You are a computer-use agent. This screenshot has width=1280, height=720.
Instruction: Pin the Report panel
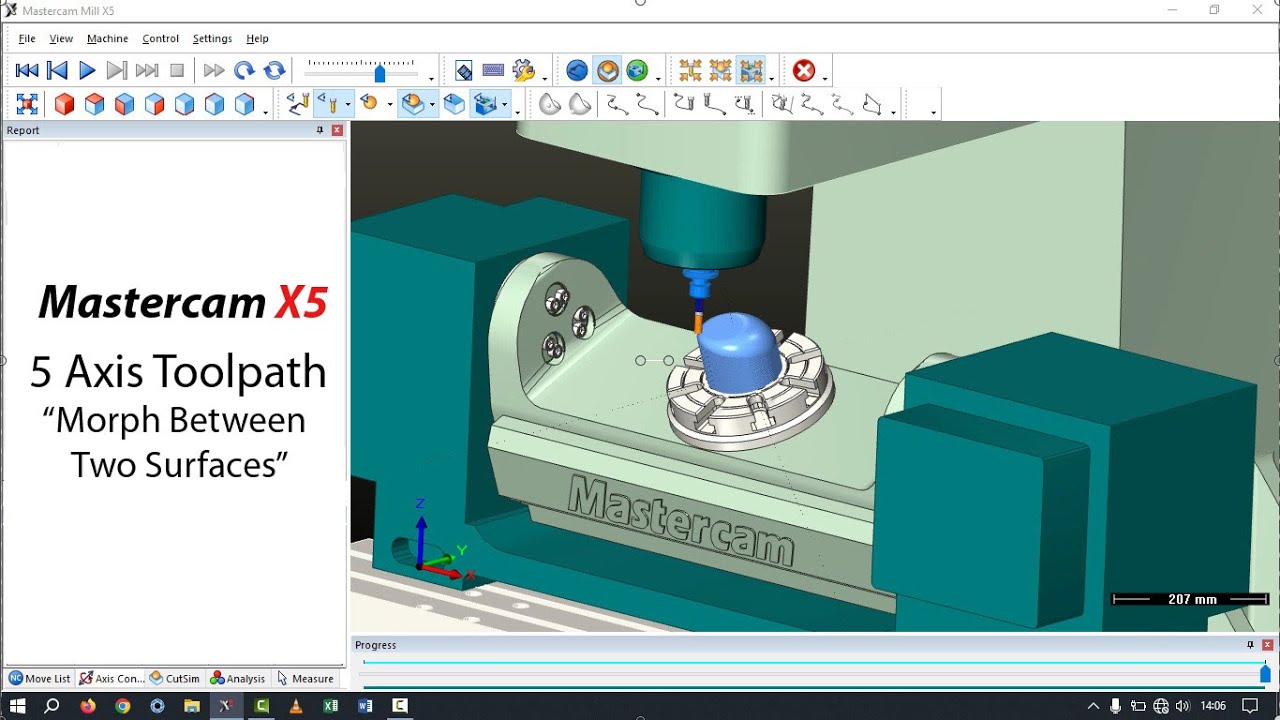pyautogui.click(x=320, y=130)
